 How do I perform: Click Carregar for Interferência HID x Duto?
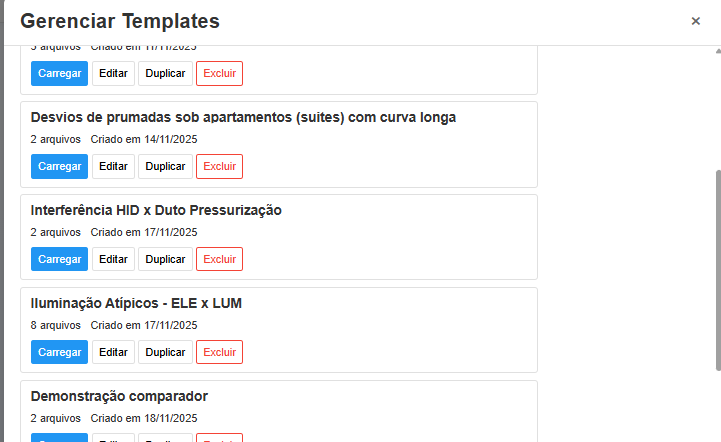point(59,259)
